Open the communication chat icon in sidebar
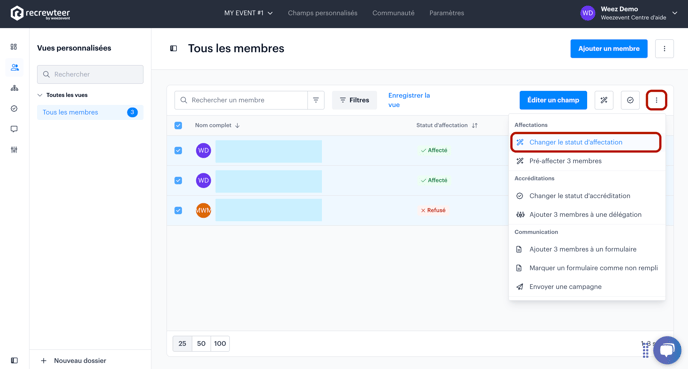688x369 pixels. point(14,129)
